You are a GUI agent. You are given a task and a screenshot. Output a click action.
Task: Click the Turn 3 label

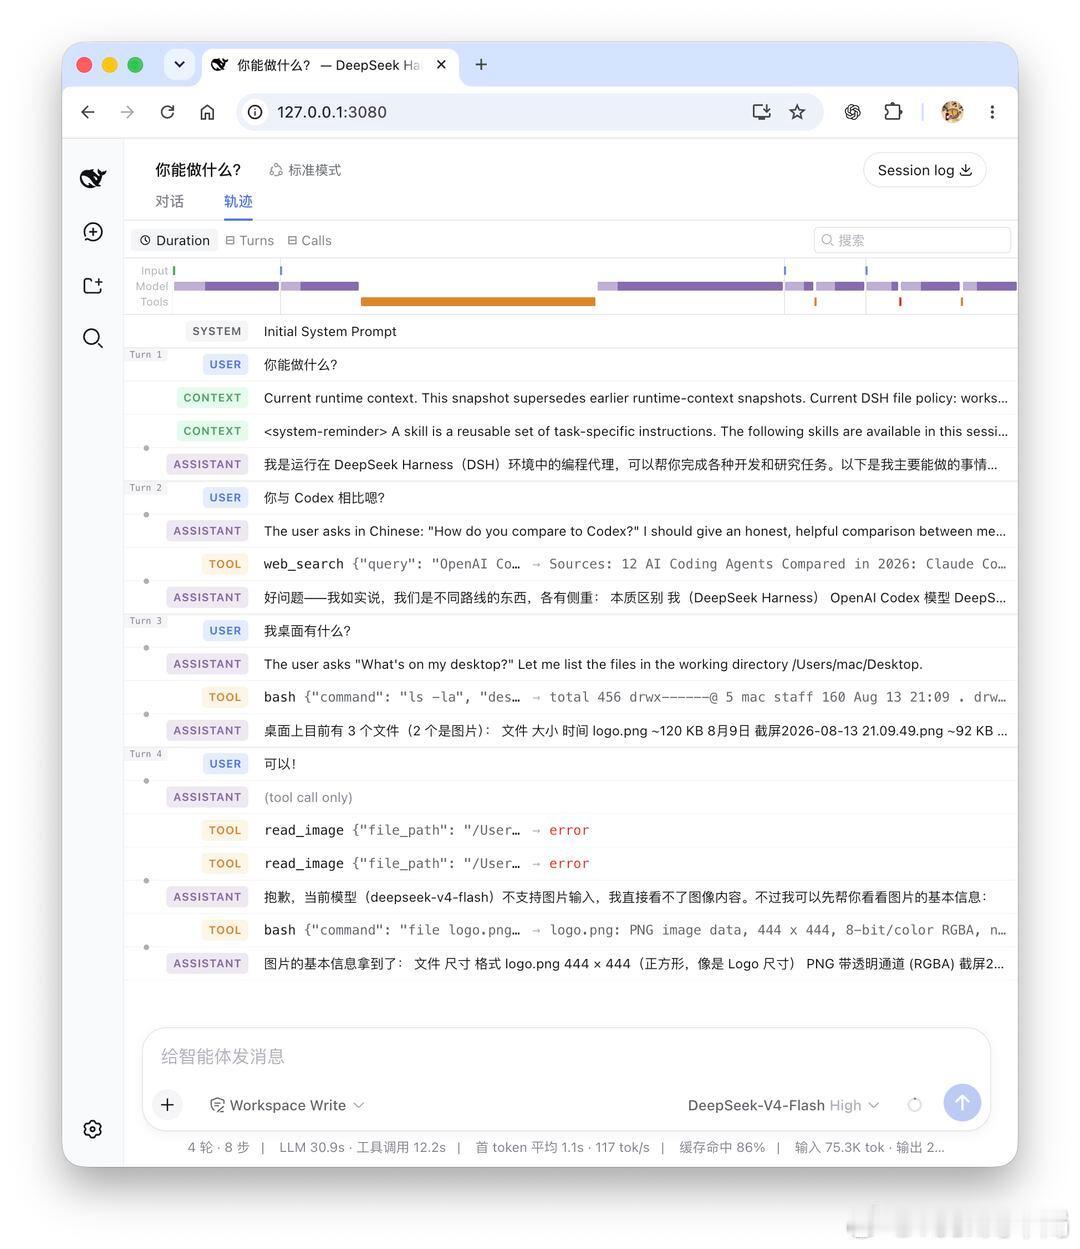[146, 621]
